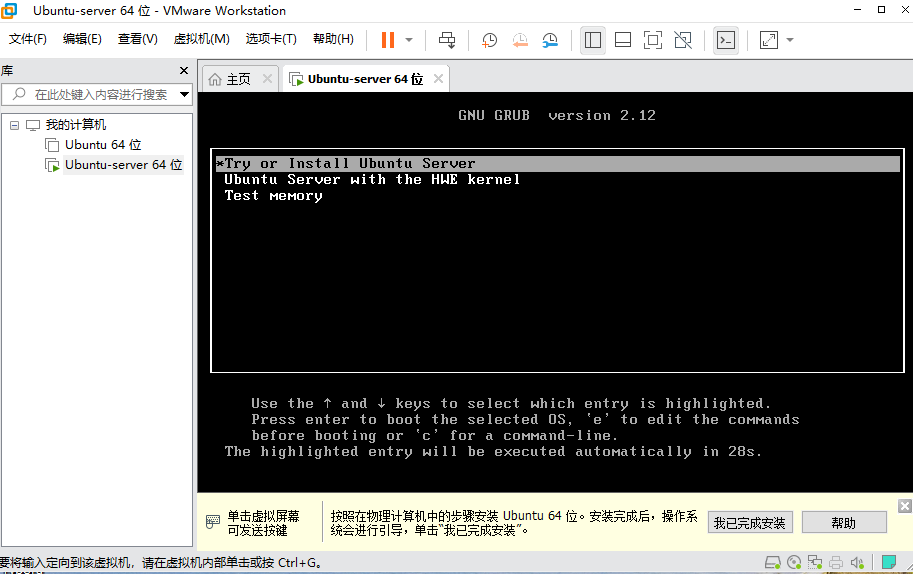This screenshot has width=913, height=574.
Task: Switch to the 主页 tab
Action: (238, 79)
